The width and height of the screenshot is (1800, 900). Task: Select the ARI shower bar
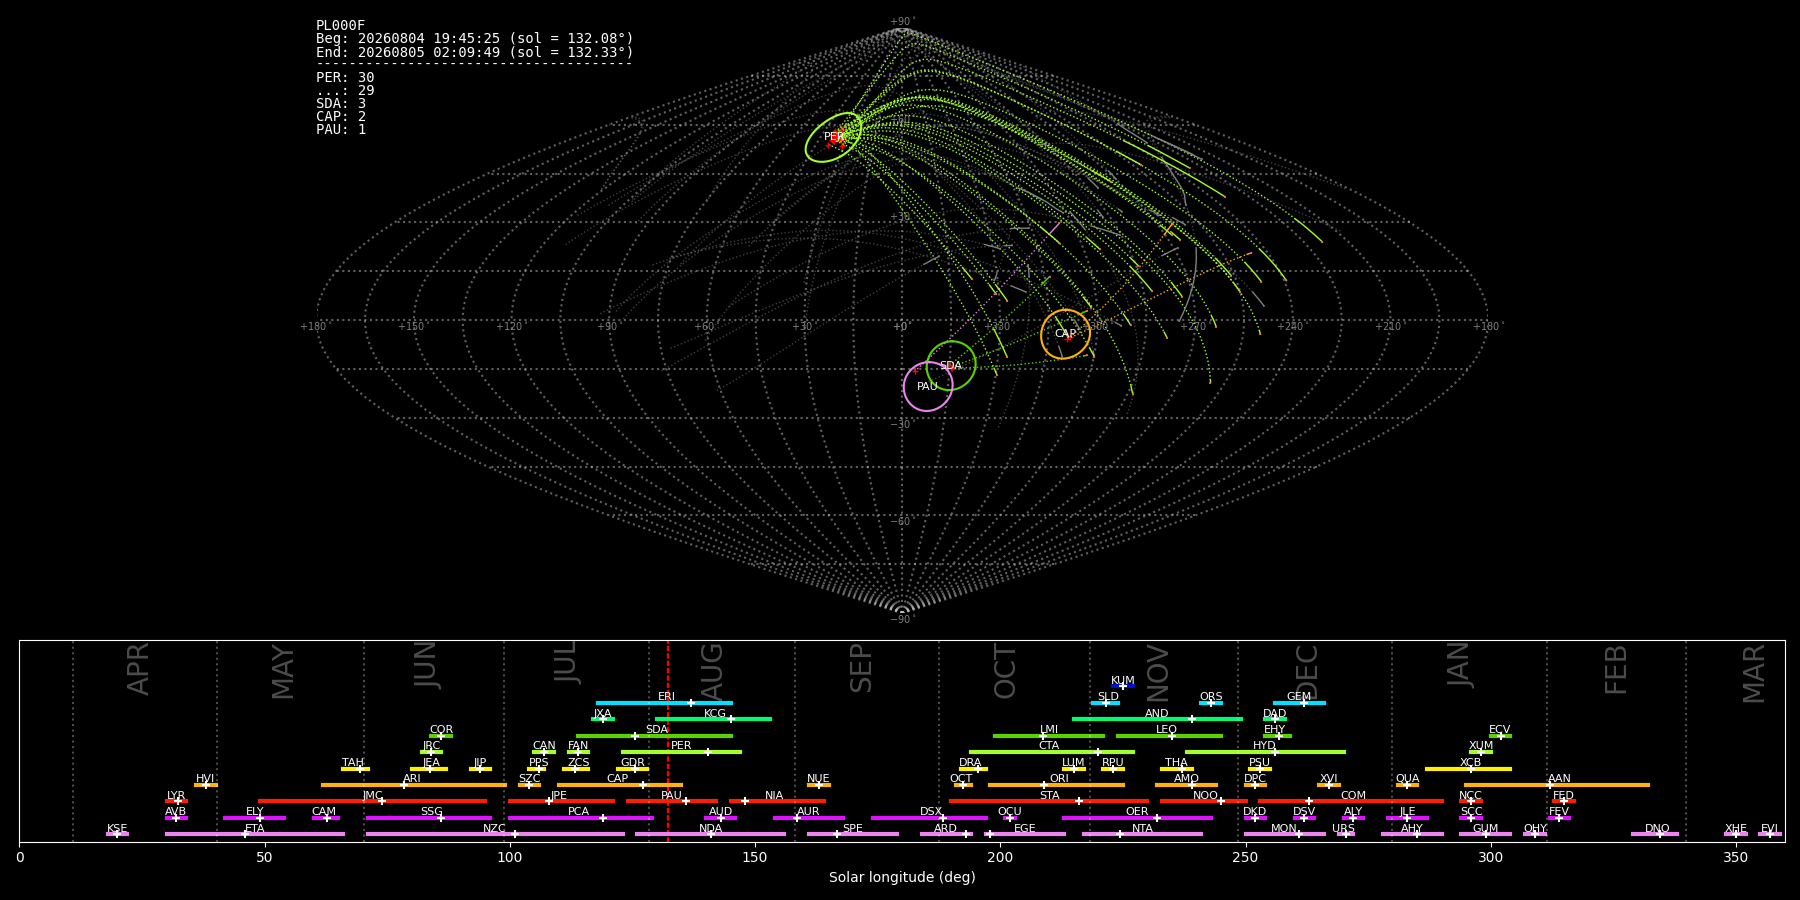(414, 785)
